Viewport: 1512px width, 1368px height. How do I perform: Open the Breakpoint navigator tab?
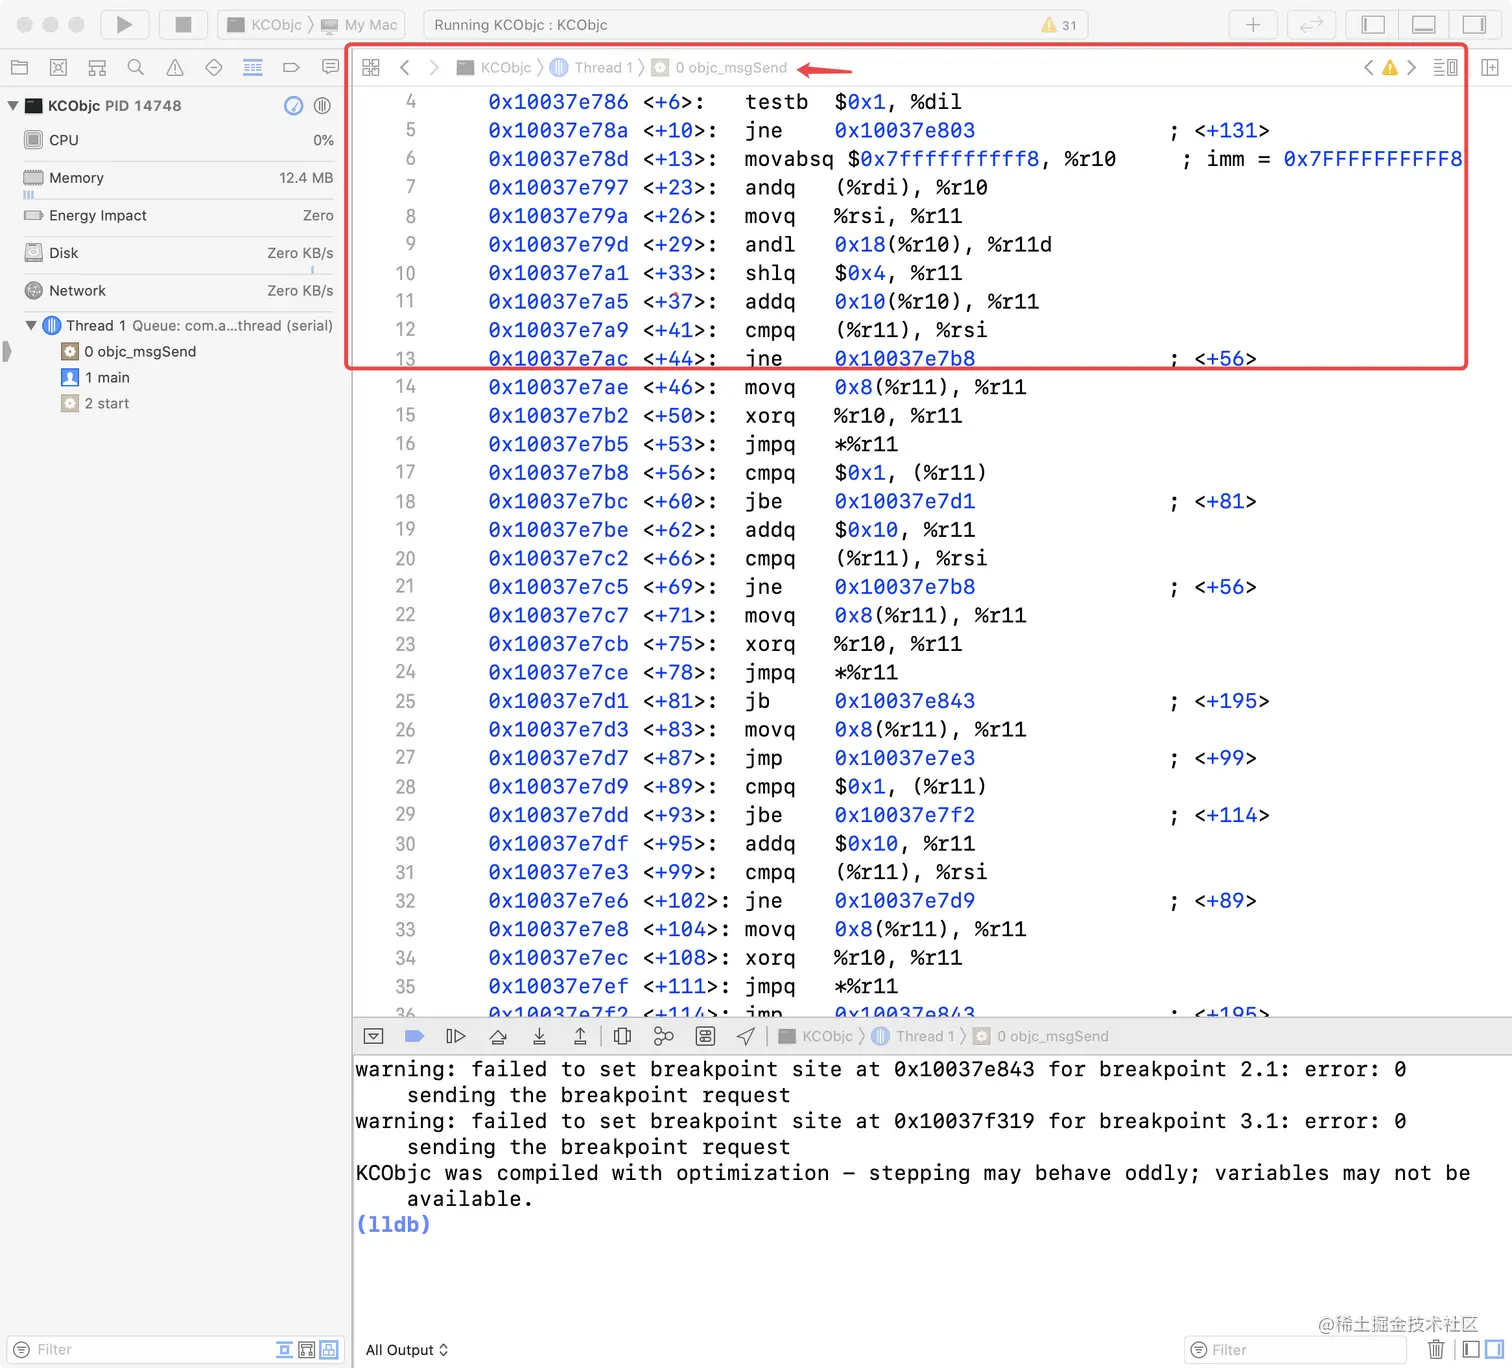pos(291,68)
